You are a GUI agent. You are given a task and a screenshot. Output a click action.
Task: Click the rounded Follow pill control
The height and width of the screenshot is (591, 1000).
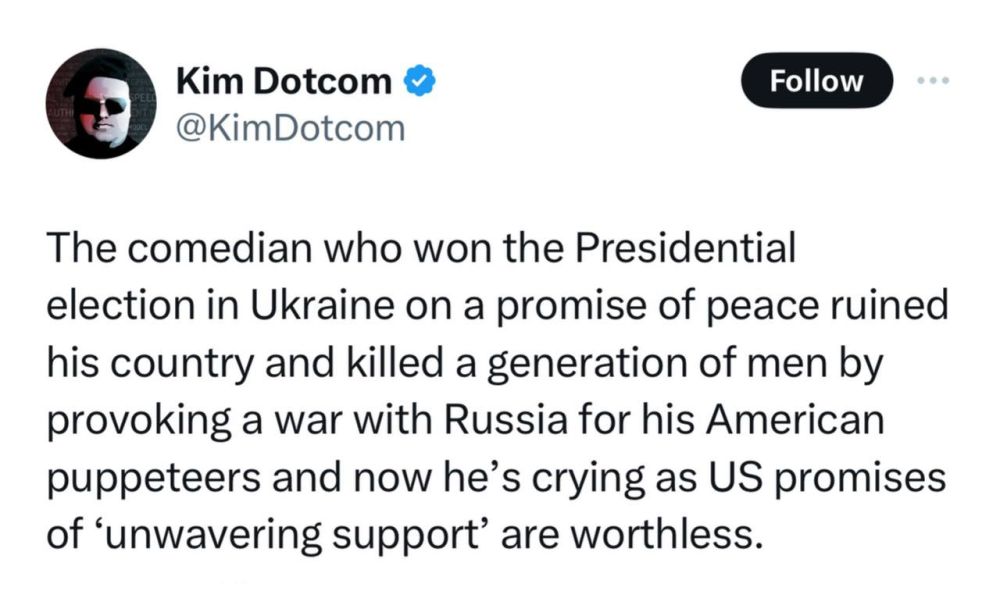(816, 81)
